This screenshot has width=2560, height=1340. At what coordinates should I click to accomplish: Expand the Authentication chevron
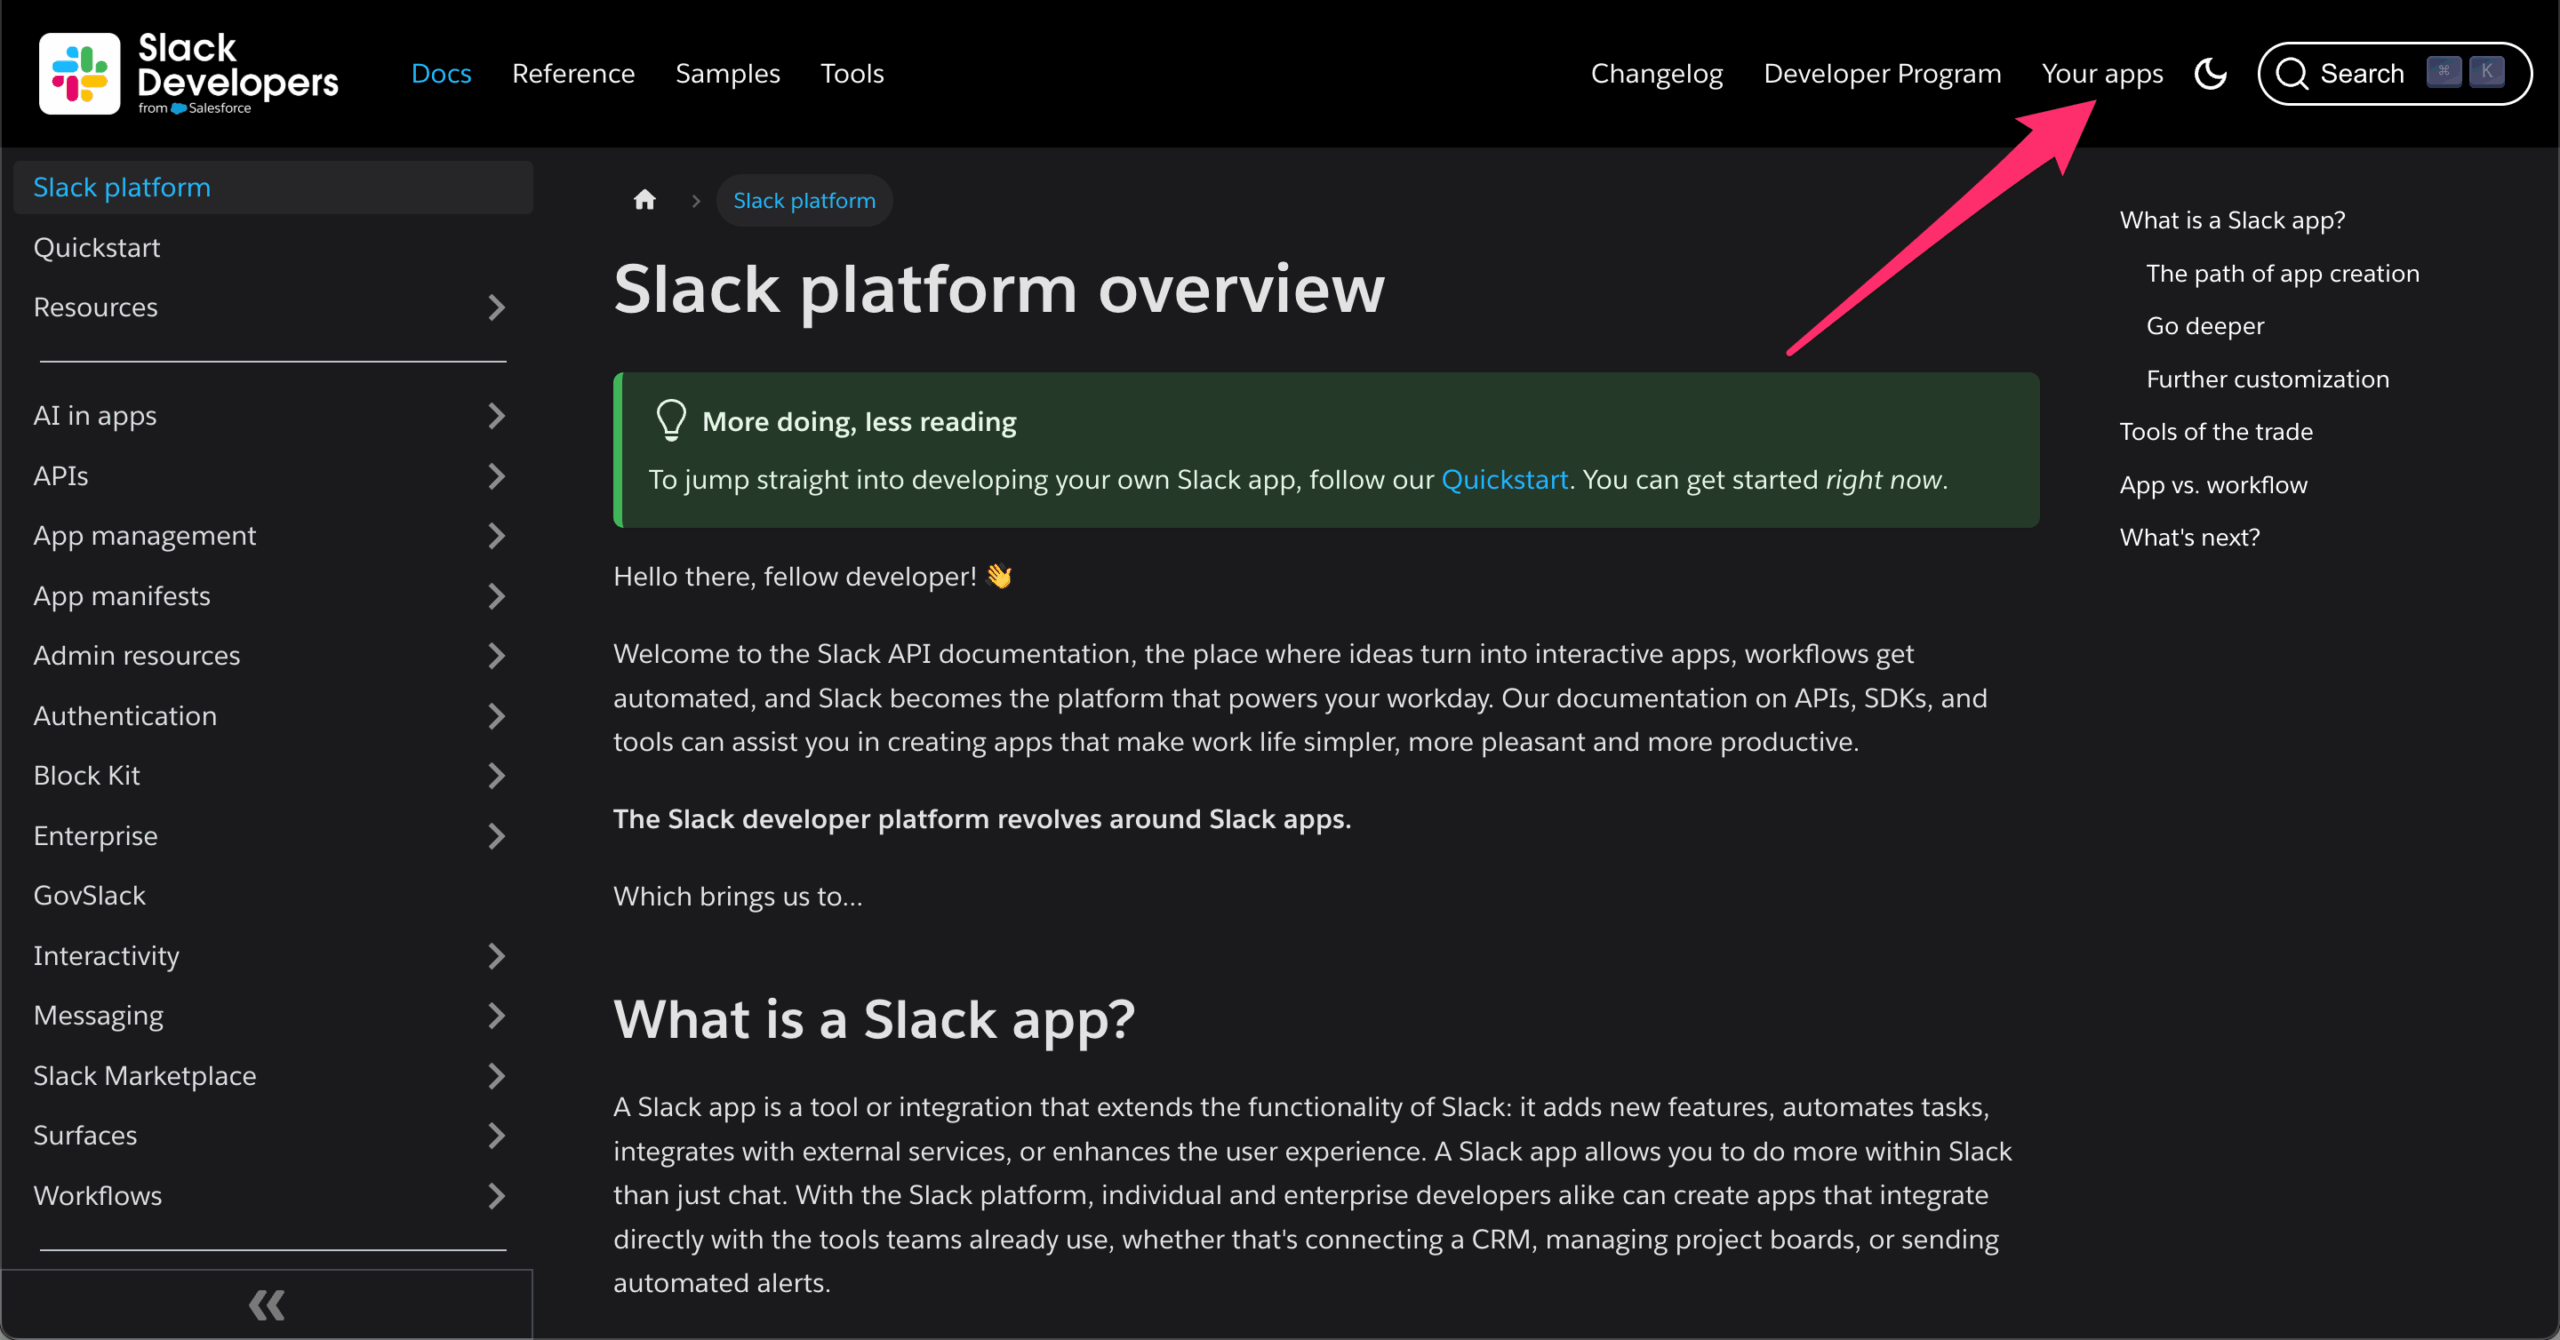click(496, 715)
